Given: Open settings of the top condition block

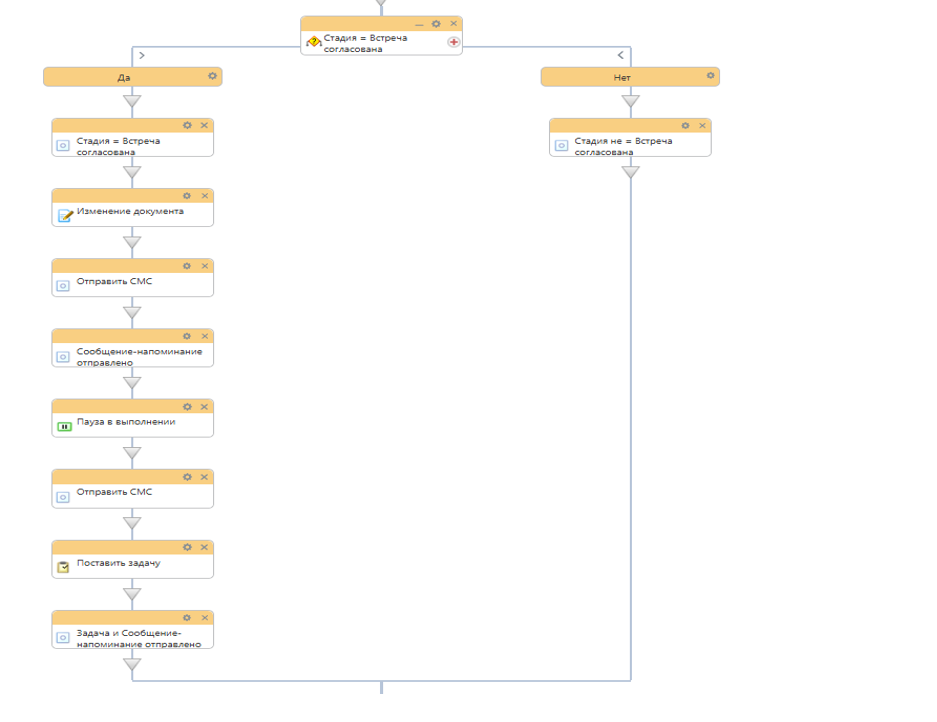Looking at the screenshot, I should (436, 24).
